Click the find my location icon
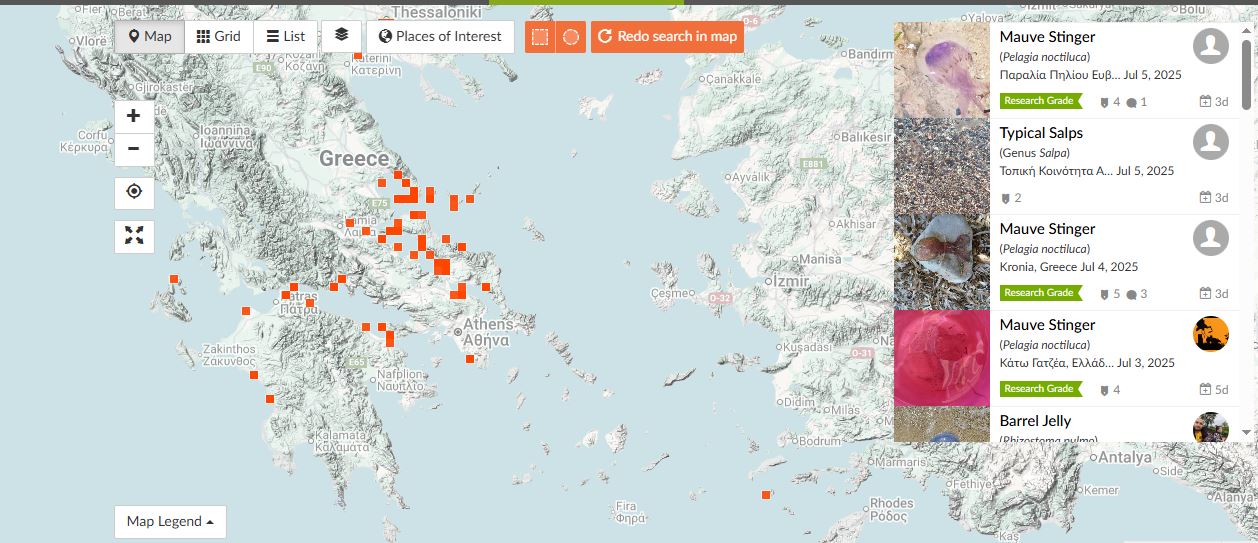The image size is (1258, 543). [x=134, y=192]
